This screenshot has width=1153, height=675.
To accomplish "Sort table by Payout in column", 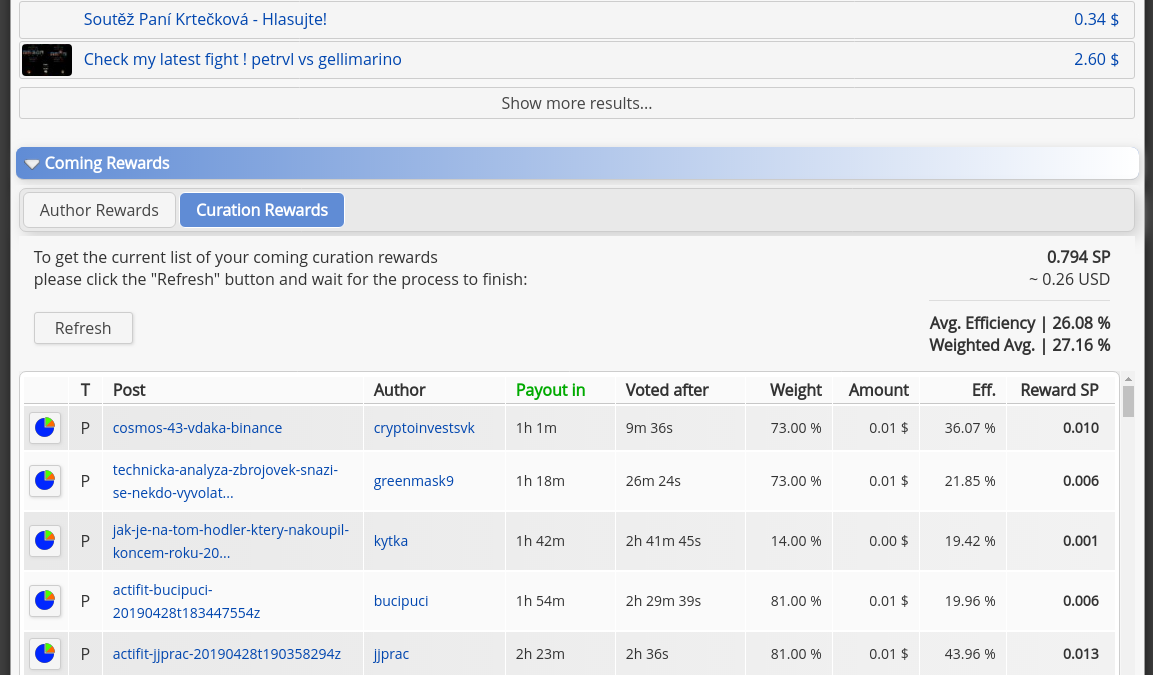I will pos(550,390).
